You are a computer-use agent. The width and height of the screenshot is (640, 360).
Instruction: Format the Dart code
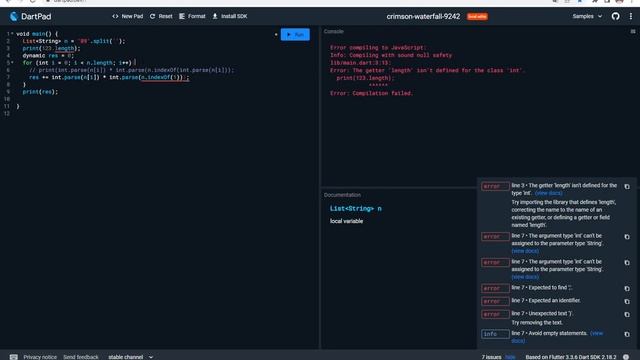click(x=192, y=16)
